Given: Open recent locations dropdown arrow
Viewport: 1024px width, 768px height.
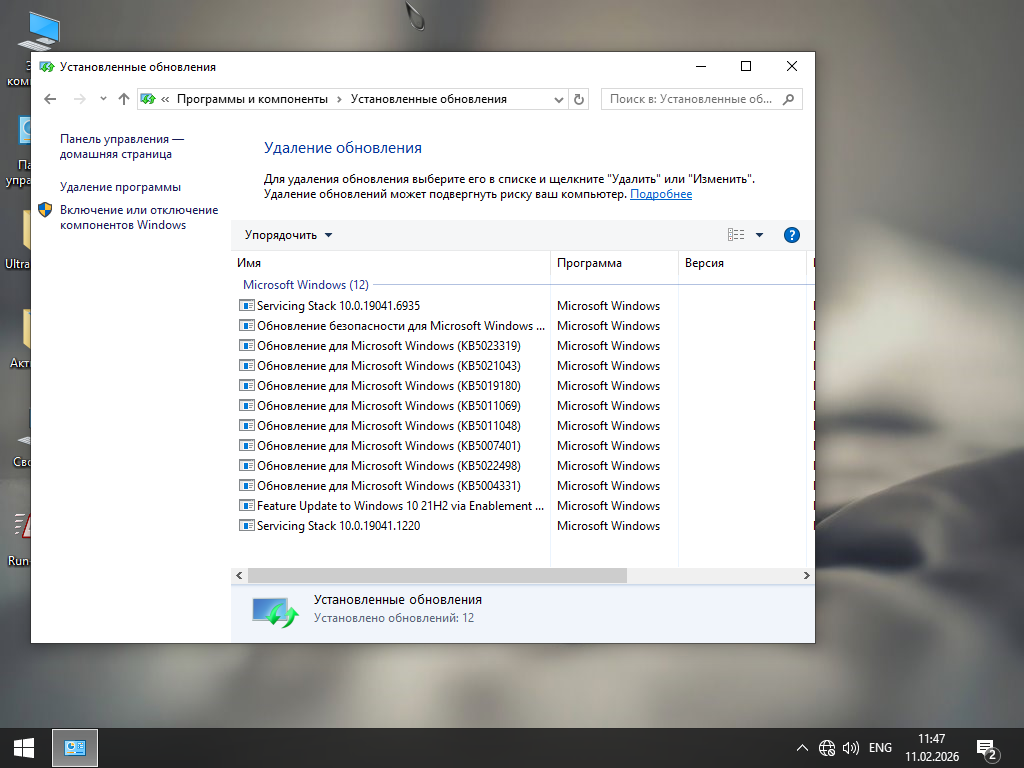Looking at the screenshot, I should [103, 99].
